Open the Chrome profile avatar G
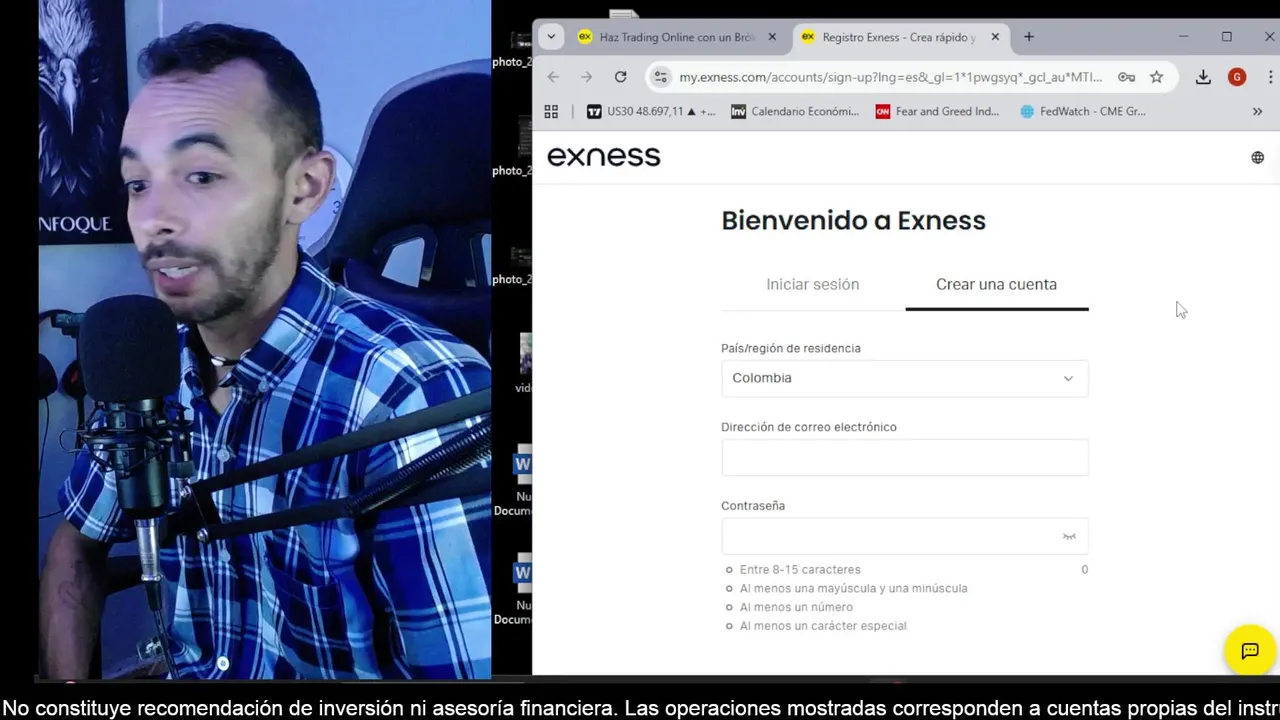The image size is (1280, 720). coord(1237,77)
